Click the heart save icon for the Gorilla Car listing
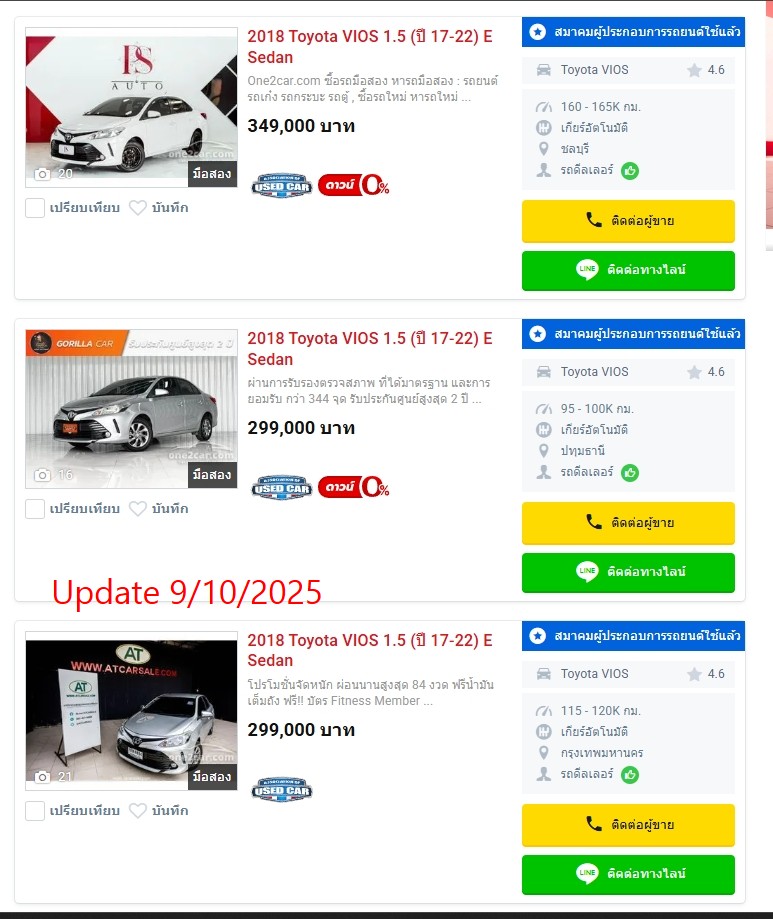 (x=138, y=509)
